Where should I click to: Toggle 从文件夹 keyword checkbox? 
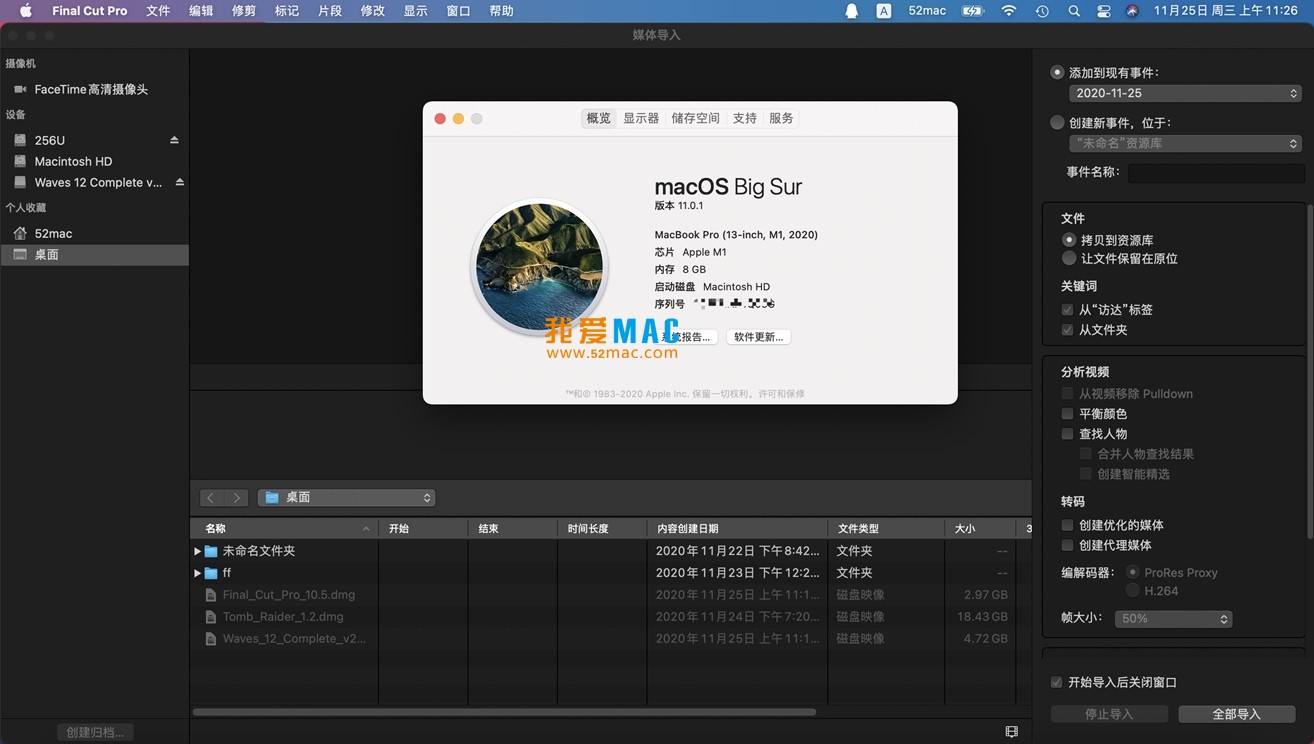coord(1067,330)
